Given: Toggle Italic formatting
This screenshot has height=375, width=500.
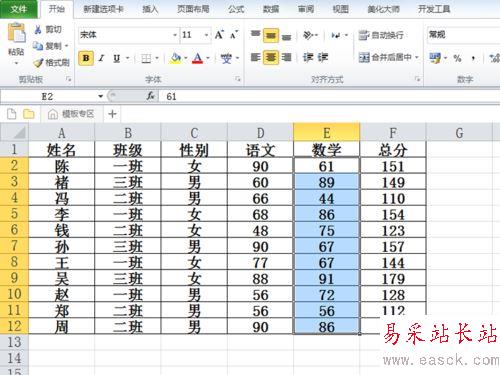Looking at the screenshot, I should pos(102,58).
